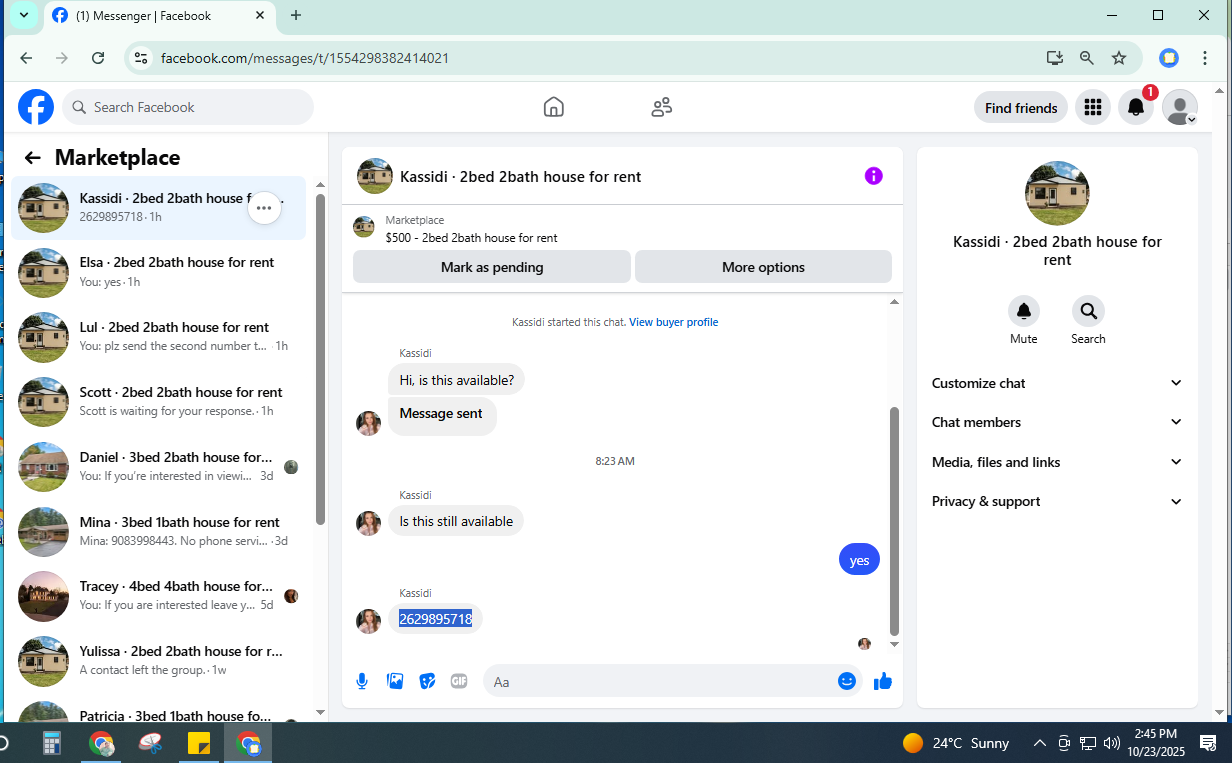Click the blue "yes" reply bubble
Viewport: 1232px width, 763px height.
click(x=859, y=560)
